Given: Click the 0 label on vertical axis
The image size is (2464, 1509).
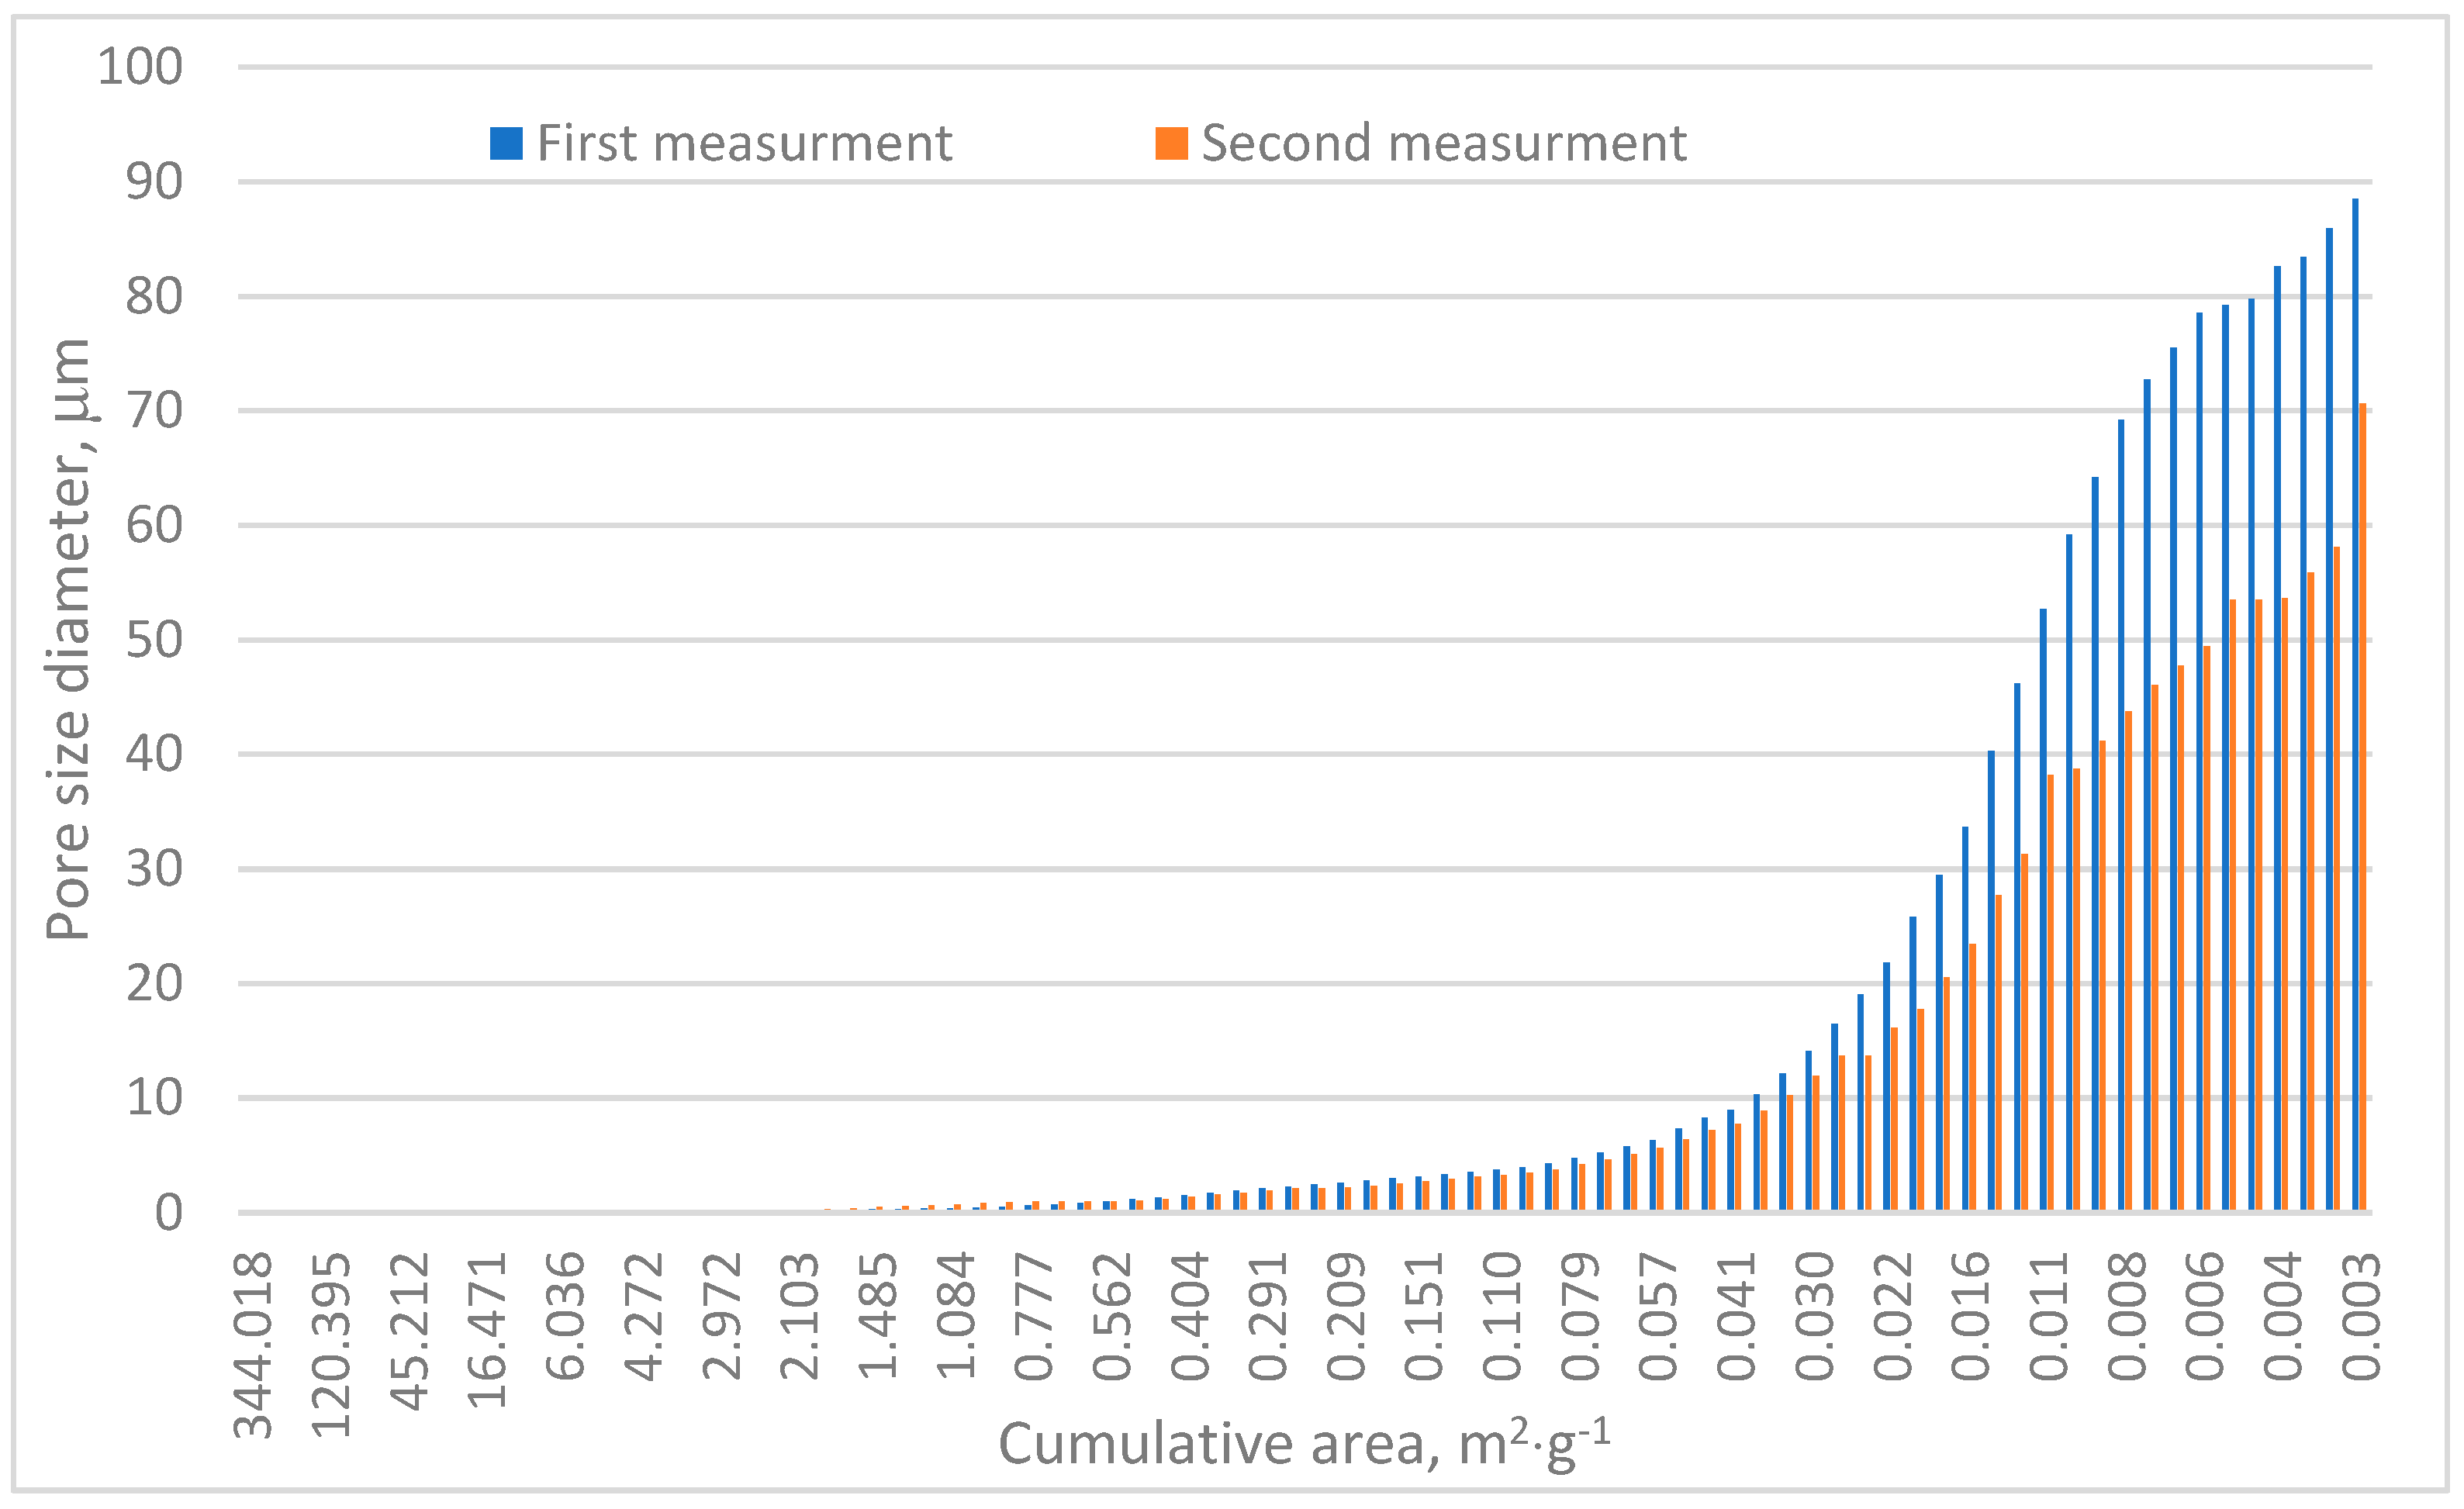Looking at the screenshot, I should [x=168, y=1213].
